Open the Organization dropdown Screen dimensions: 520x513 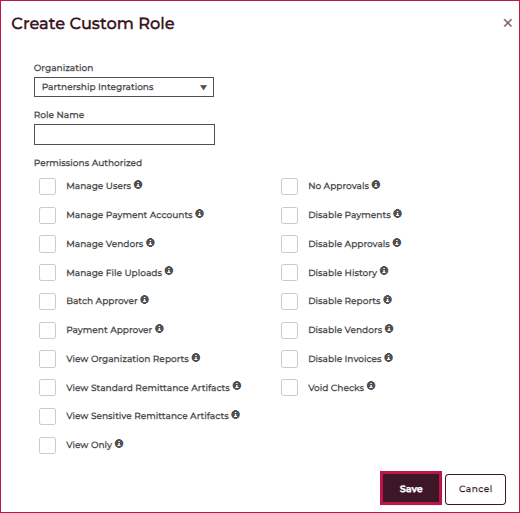click(x=124, y=87)
